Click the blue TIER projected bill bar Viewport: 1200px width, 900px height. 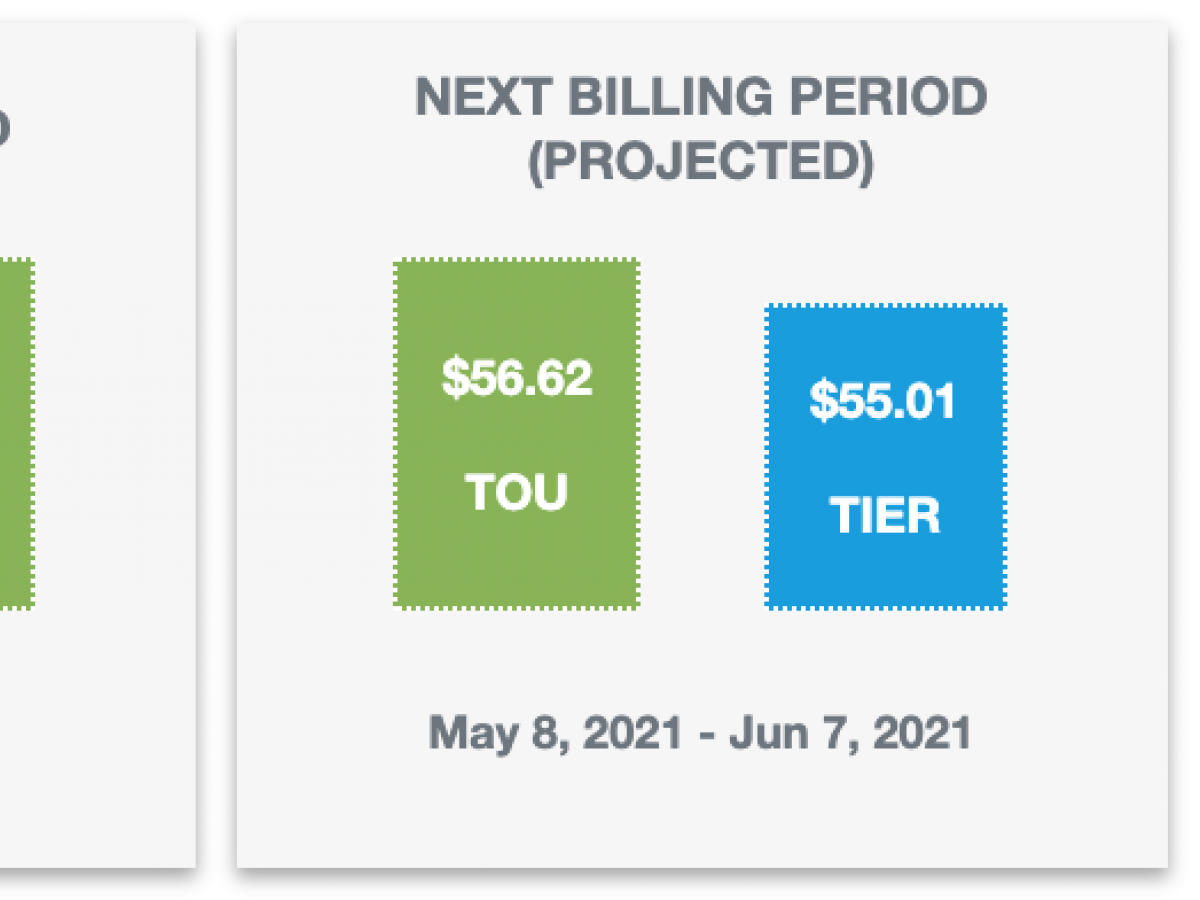click(886, 456)
